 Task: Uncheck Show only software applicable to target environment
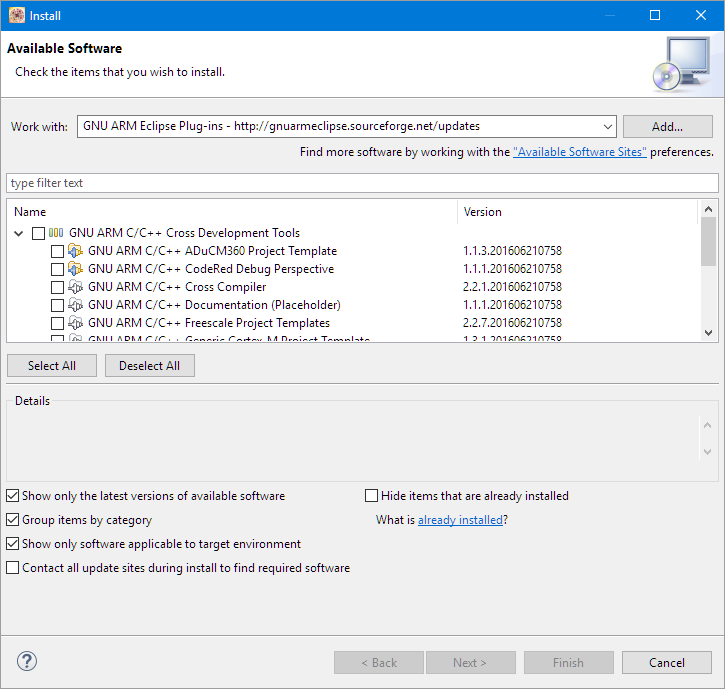pos(13,544)
